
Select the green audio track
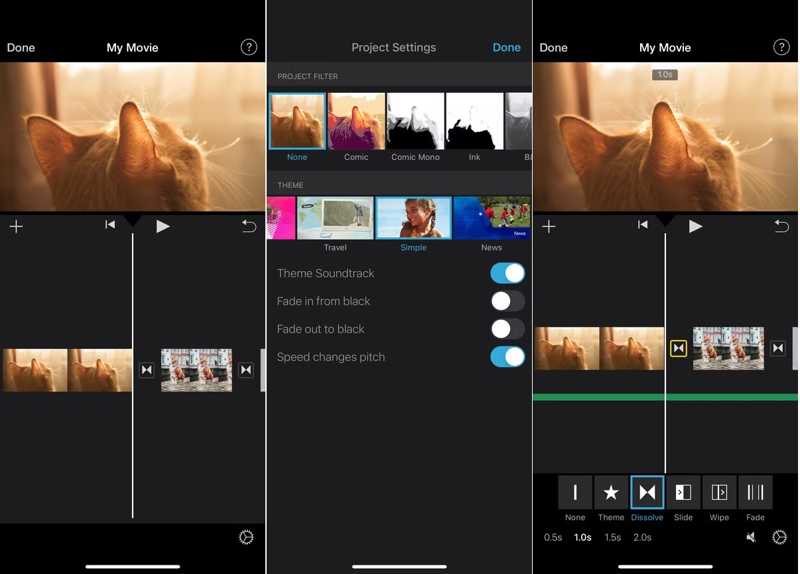pyautogui.click(x=665, y=397)
